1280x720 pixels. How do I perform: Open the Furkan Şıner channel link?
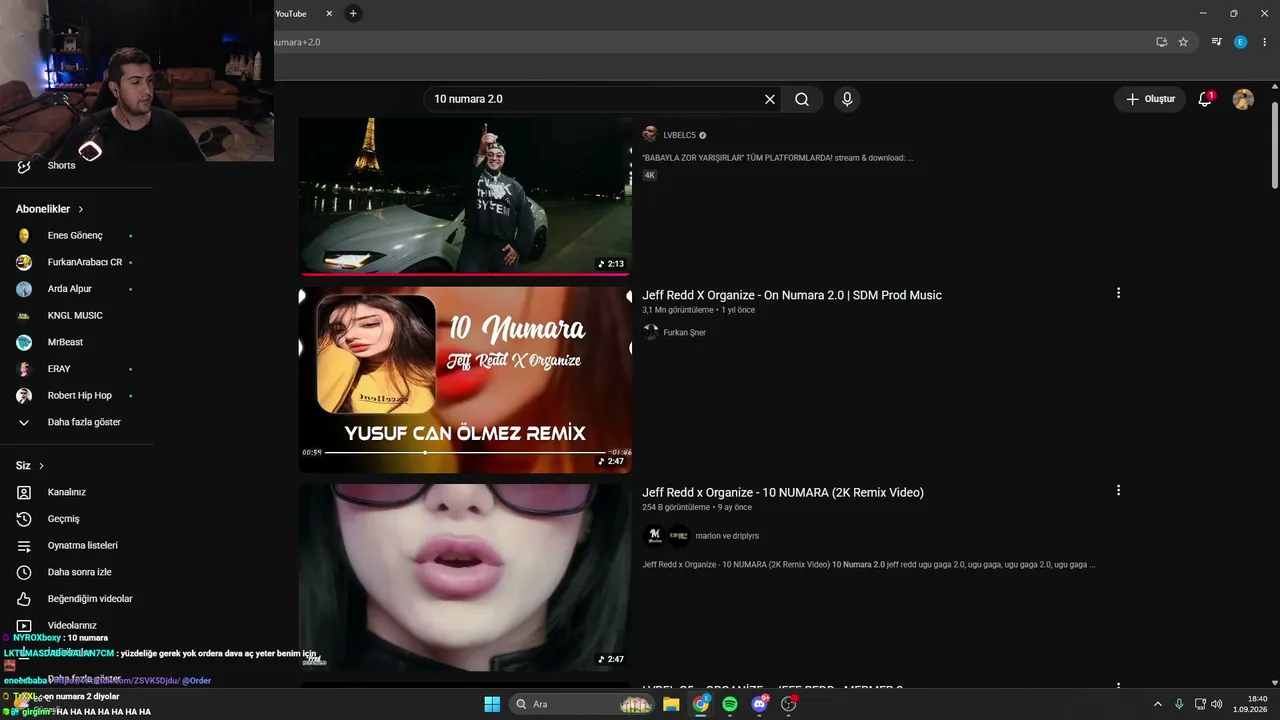coord(684,332)
